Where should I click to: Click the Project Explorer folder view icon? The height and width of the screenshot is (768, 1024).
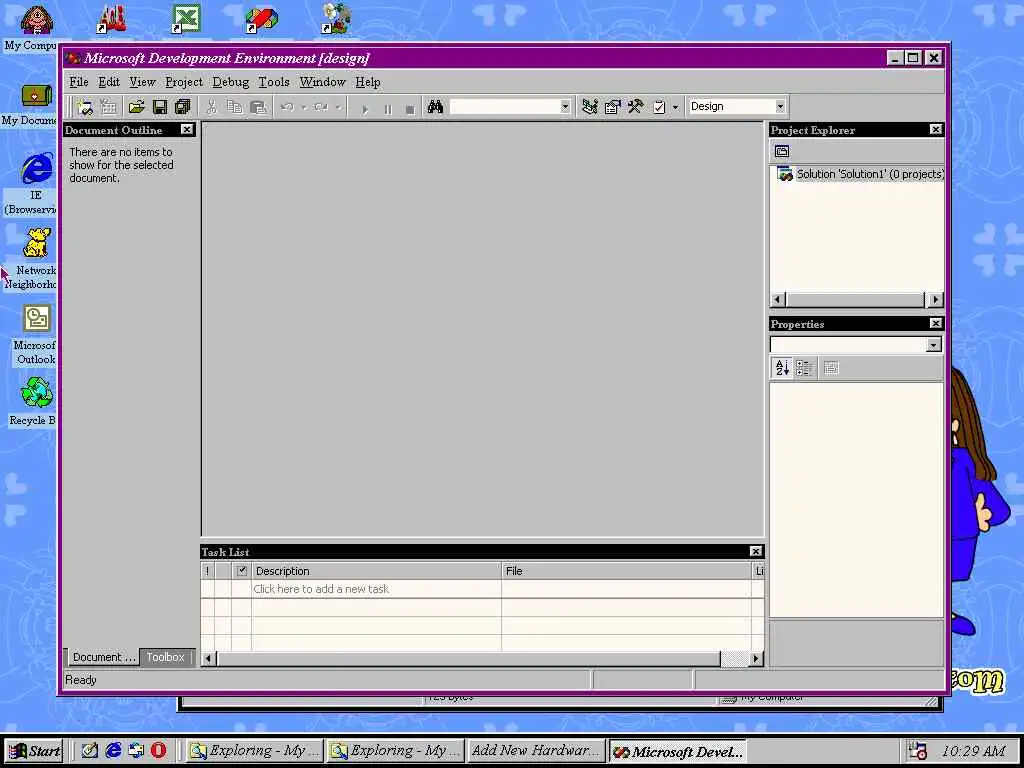[x=782, y=152]
